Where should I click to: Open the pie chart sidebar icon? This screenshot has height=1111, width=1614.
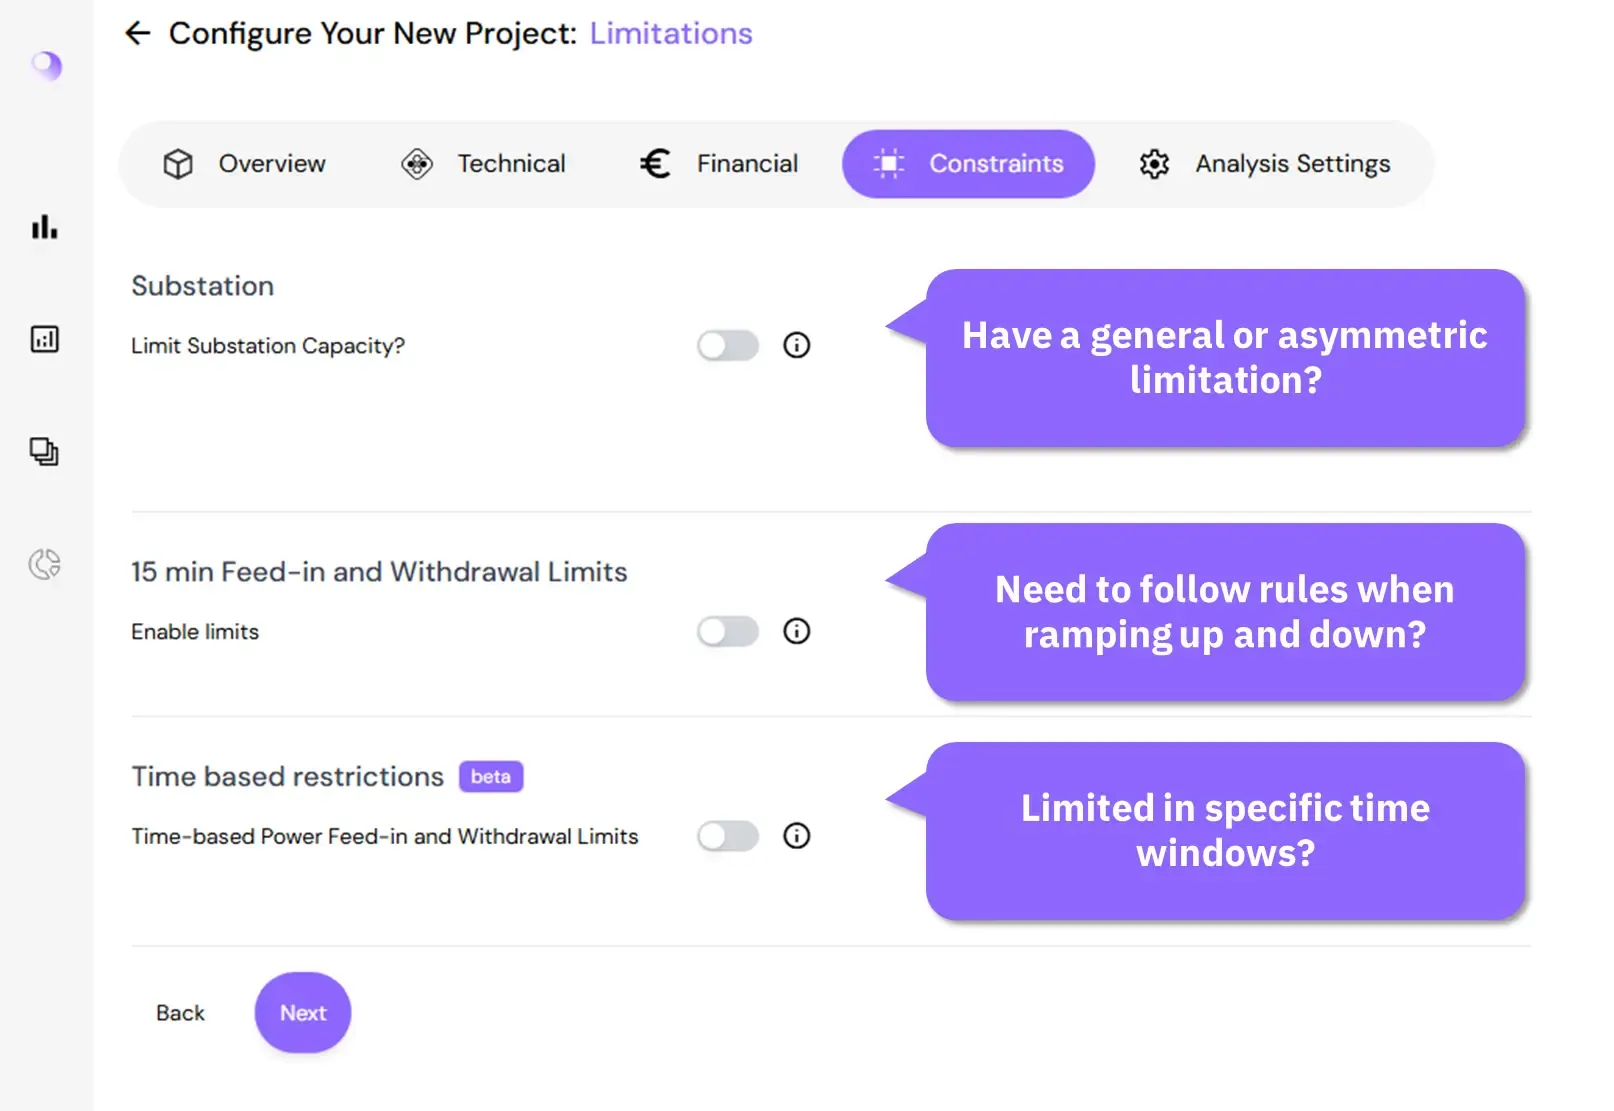tap(44, 564)
